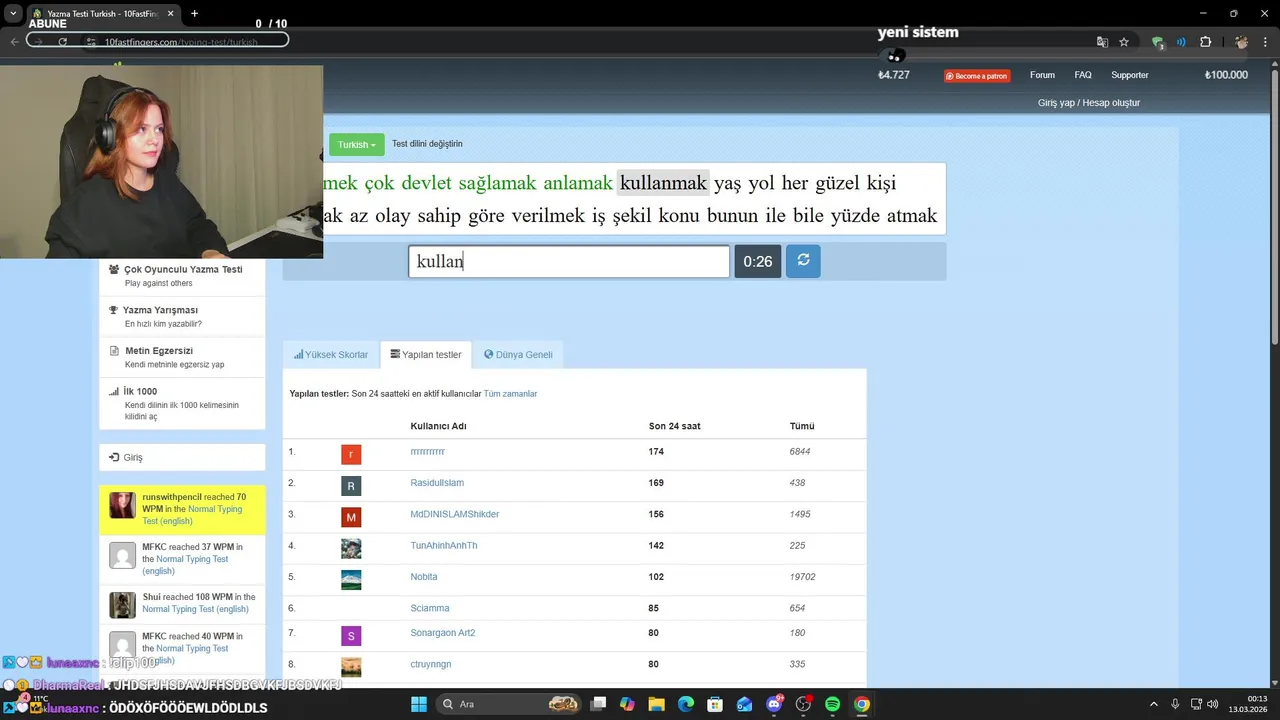Open Task View from the taskbar
This screenshot has height=720, width=1280.
pyautogui.click(x=598, y=704)
